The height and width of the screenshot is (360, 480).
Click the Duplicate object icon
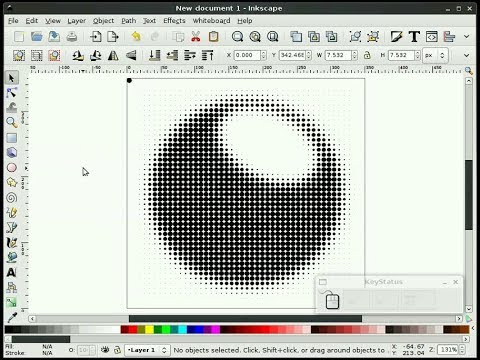[296, 36]
